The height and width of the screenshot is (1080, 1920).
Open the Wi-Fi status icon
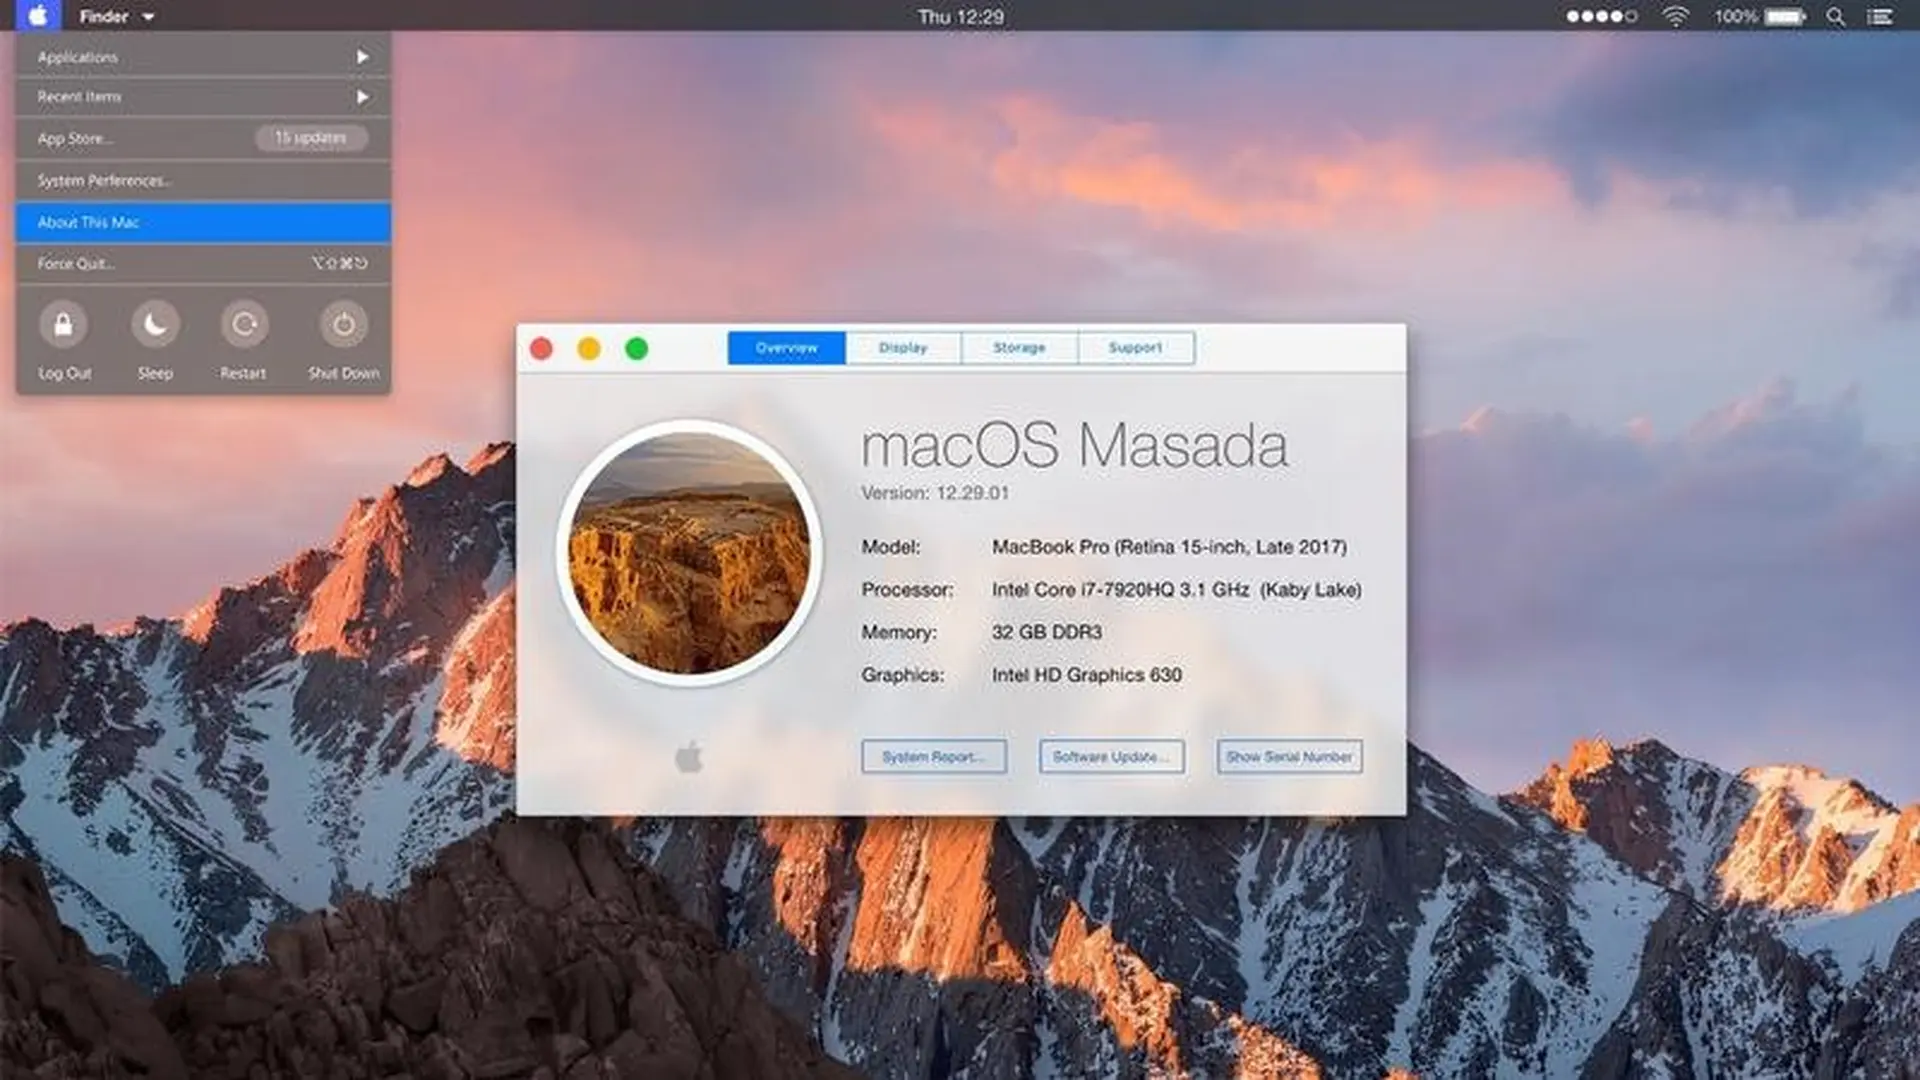[x=1675, y=16]
